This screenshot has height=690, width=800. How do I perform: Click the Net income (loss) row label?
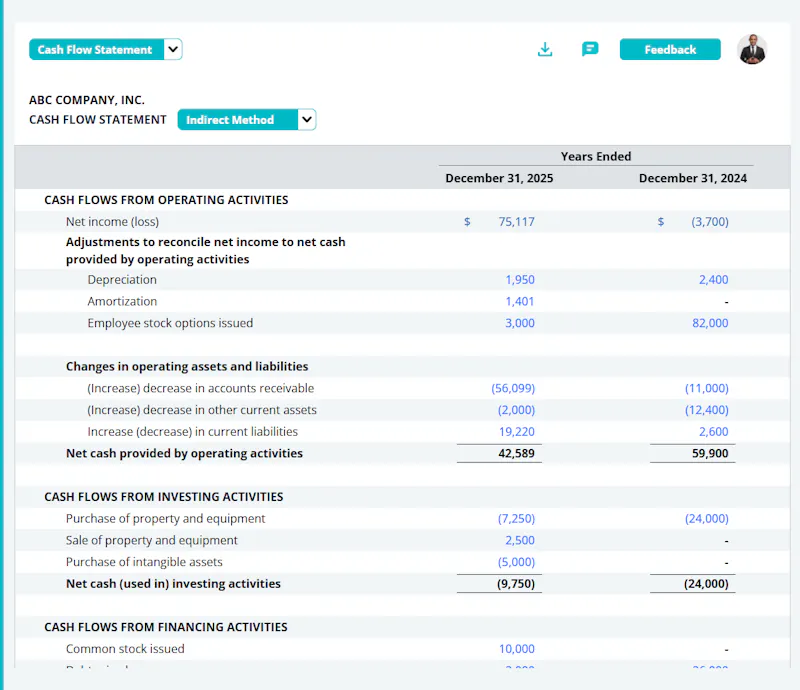(x=112, y=222)
